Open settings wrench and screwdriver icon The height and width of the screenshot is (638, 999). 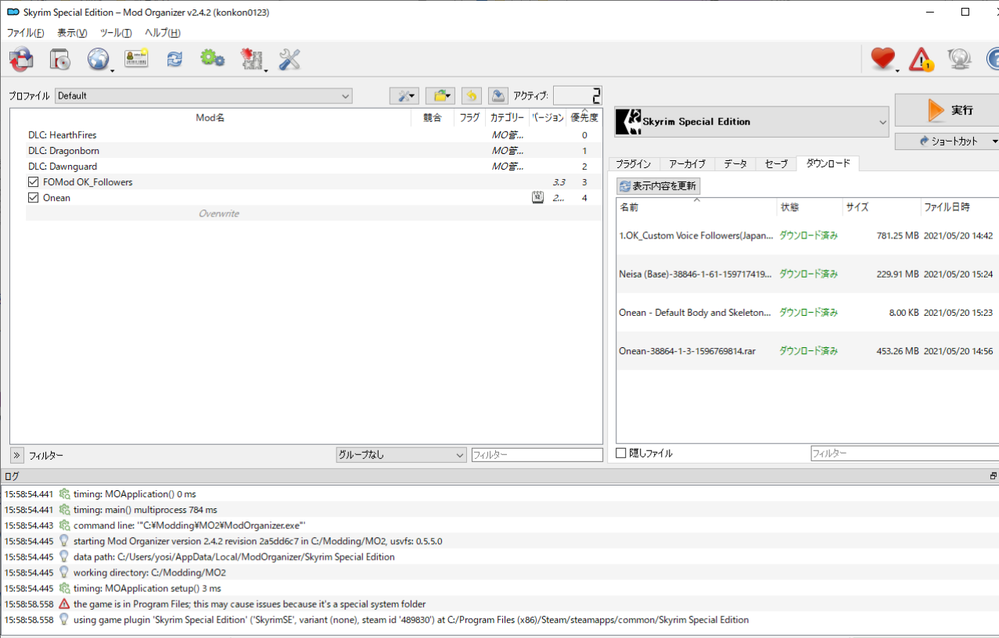coord(290,60)
